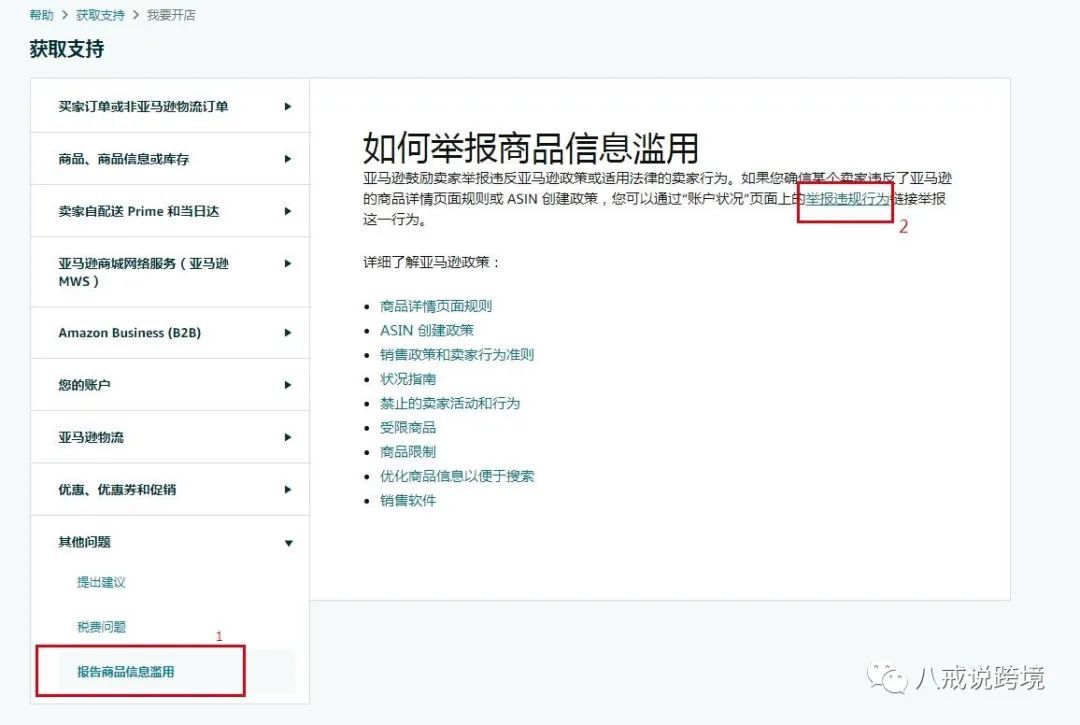Expand the 商品、商品信息或库存 arrow

(x=288, y=159)
